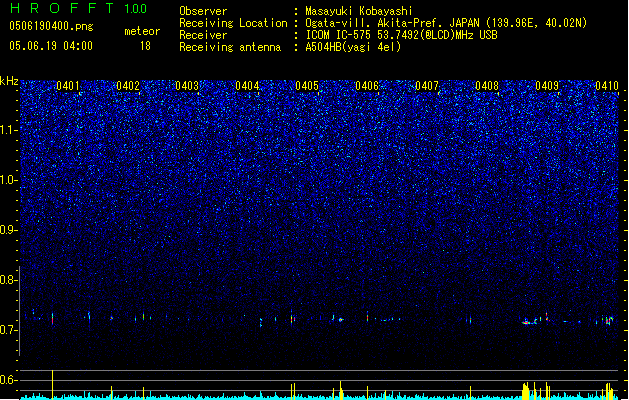
Task: Click the date stamp 05.06.19 04:00
Action: [51, 46]
